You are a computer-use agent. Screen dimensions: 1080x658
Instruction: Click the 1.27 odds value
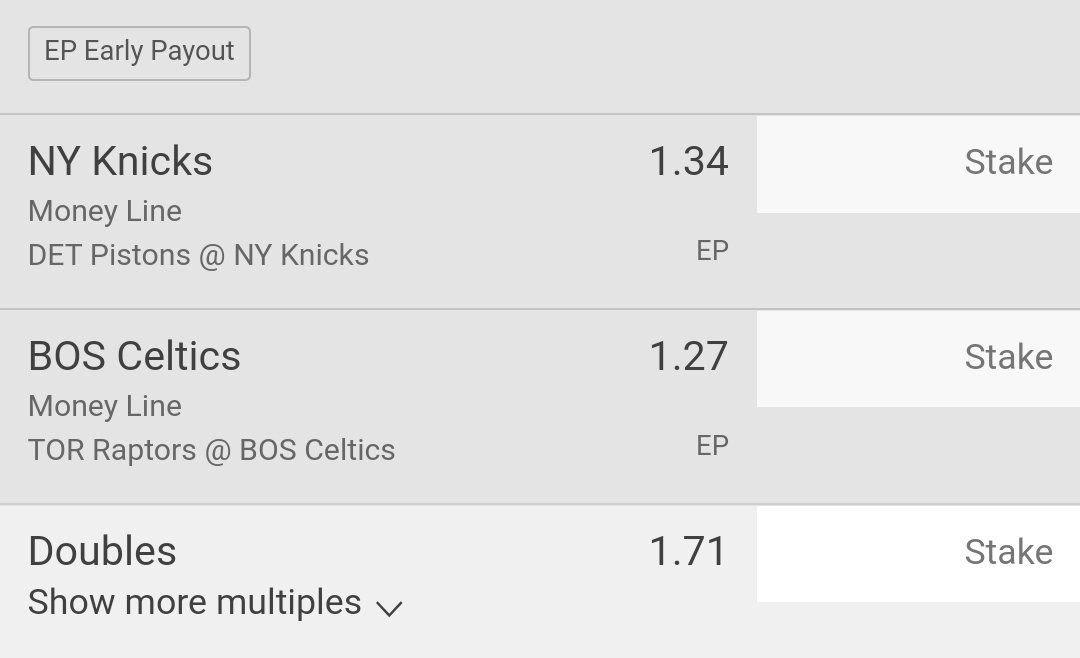[689, 356]
